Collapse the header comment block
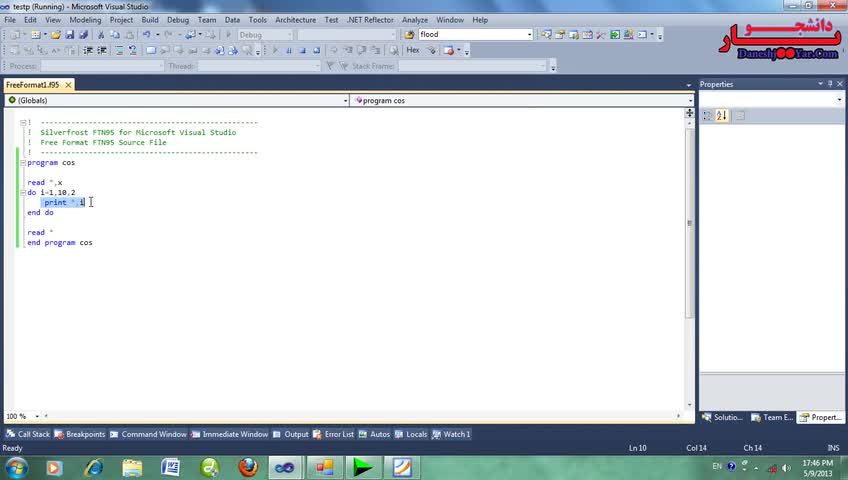This screenshot has width=848, height=480. pos(23,123)
